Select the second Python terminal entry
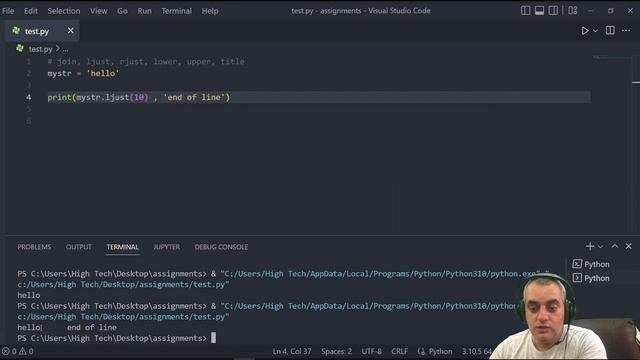 coord(591,278)
